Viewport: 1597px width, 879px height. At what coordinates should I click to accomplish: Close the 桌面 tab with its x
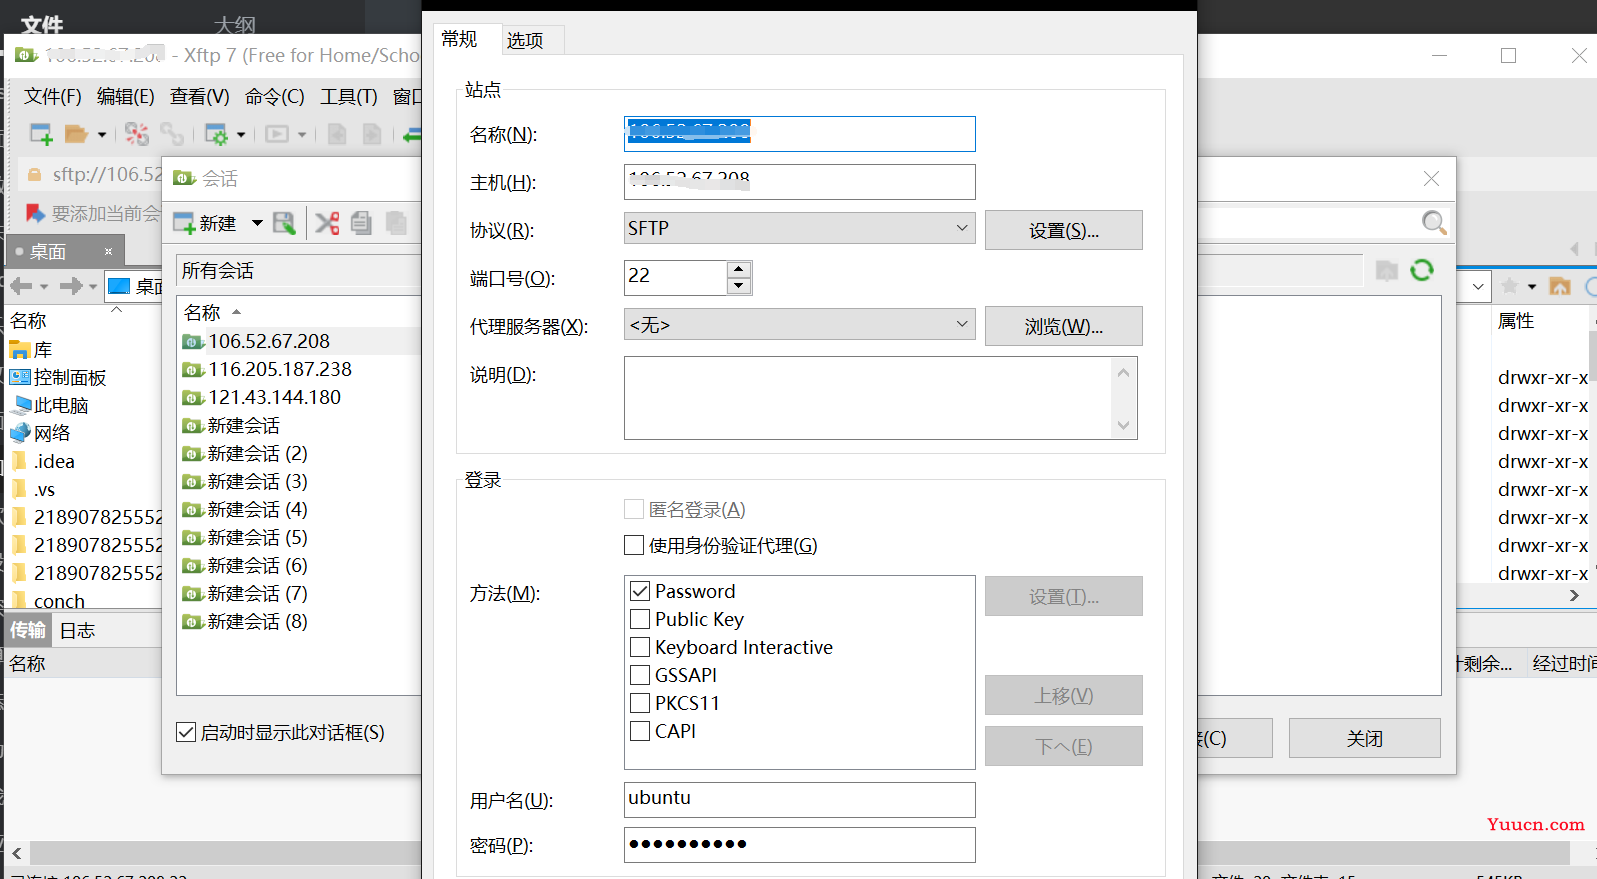pyautogui.click(x=108, y=251)
